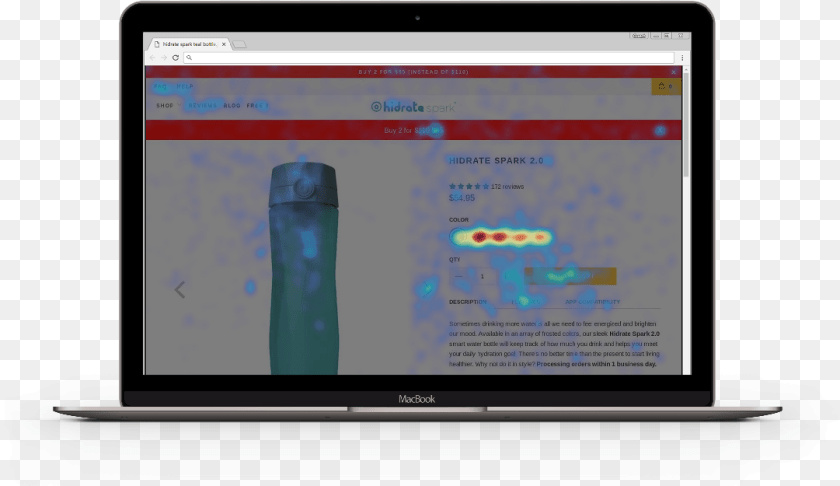
Task: Open the HELP link
Action: [185, 86]
